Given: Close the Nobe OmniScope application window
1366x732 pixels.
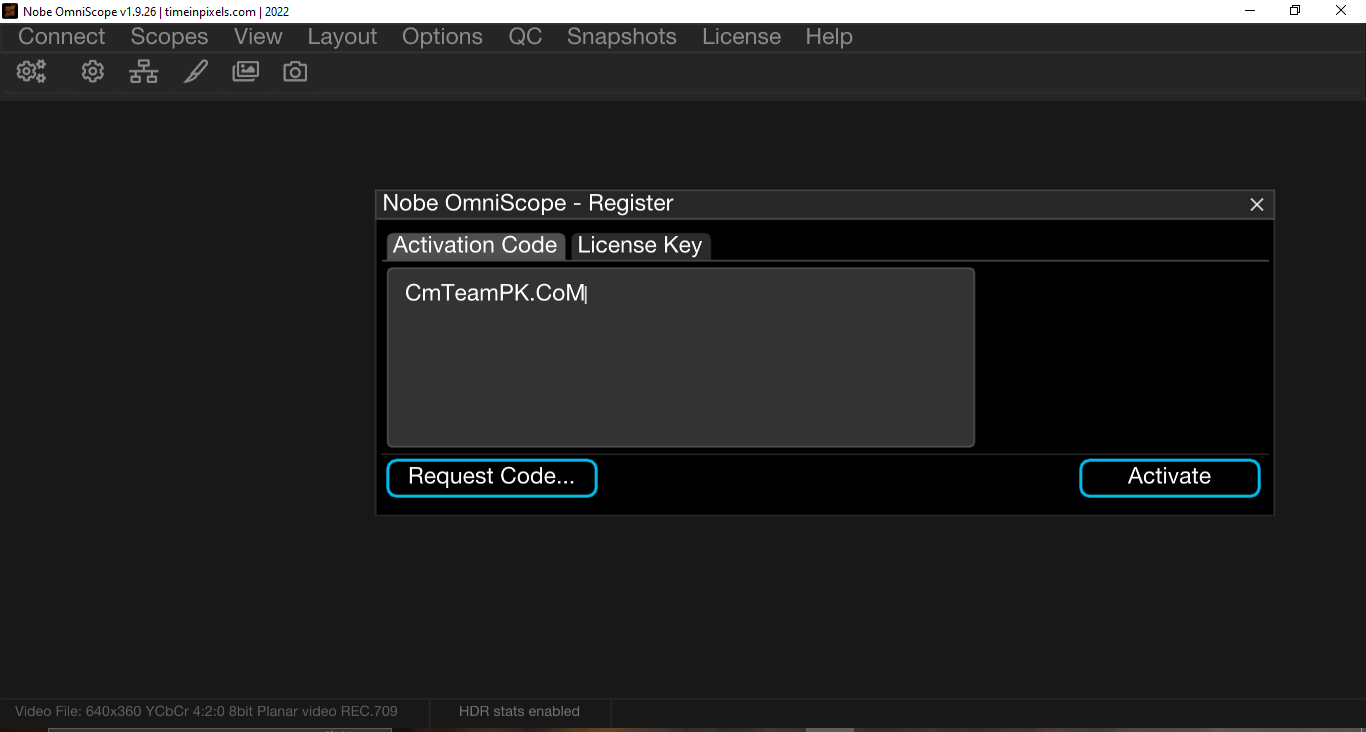Looking at the screenshot, I should coord(1342,11).
